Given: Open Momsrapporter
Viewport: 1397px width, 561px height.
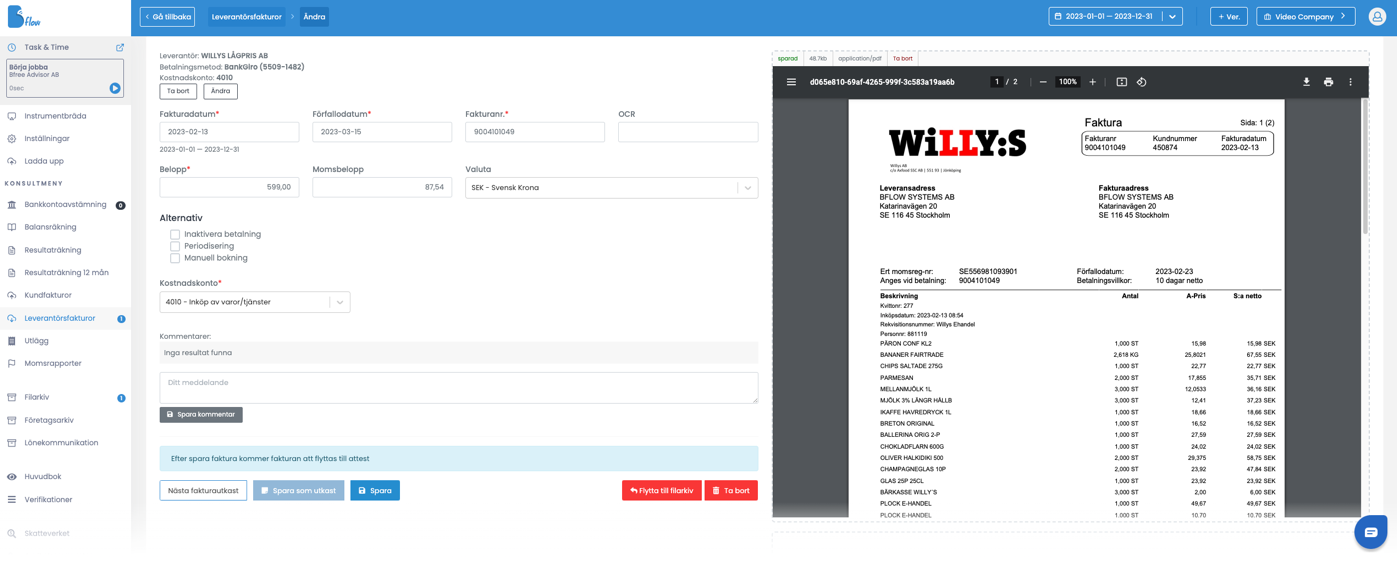Looking at the screenshot, I should [53, 363].
